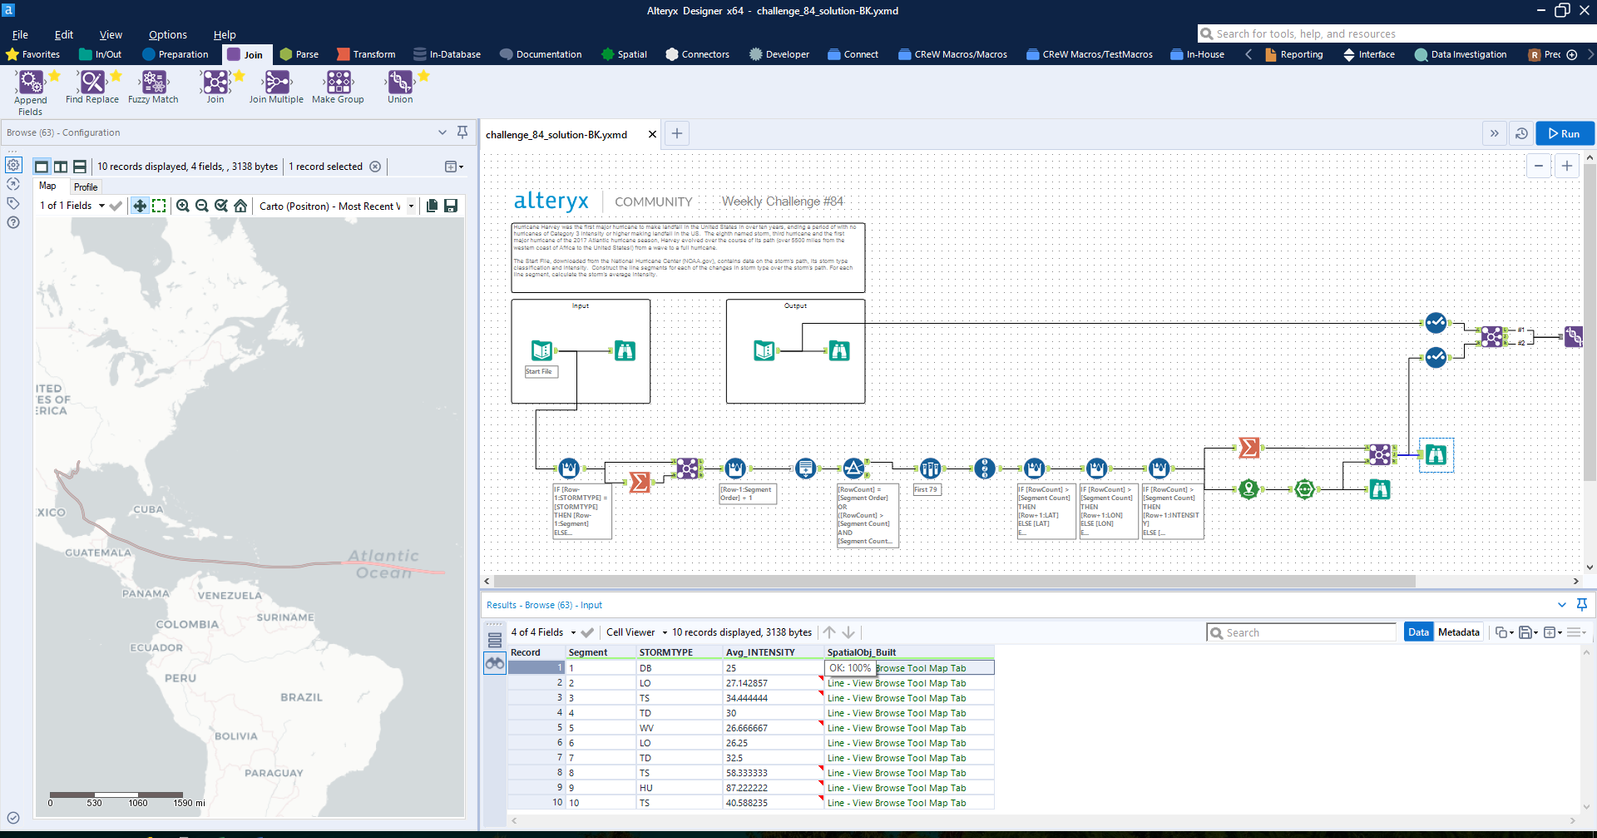Click the Sample tool labeled First 79
Screen dimensions: 1597x838
point(930,468)
